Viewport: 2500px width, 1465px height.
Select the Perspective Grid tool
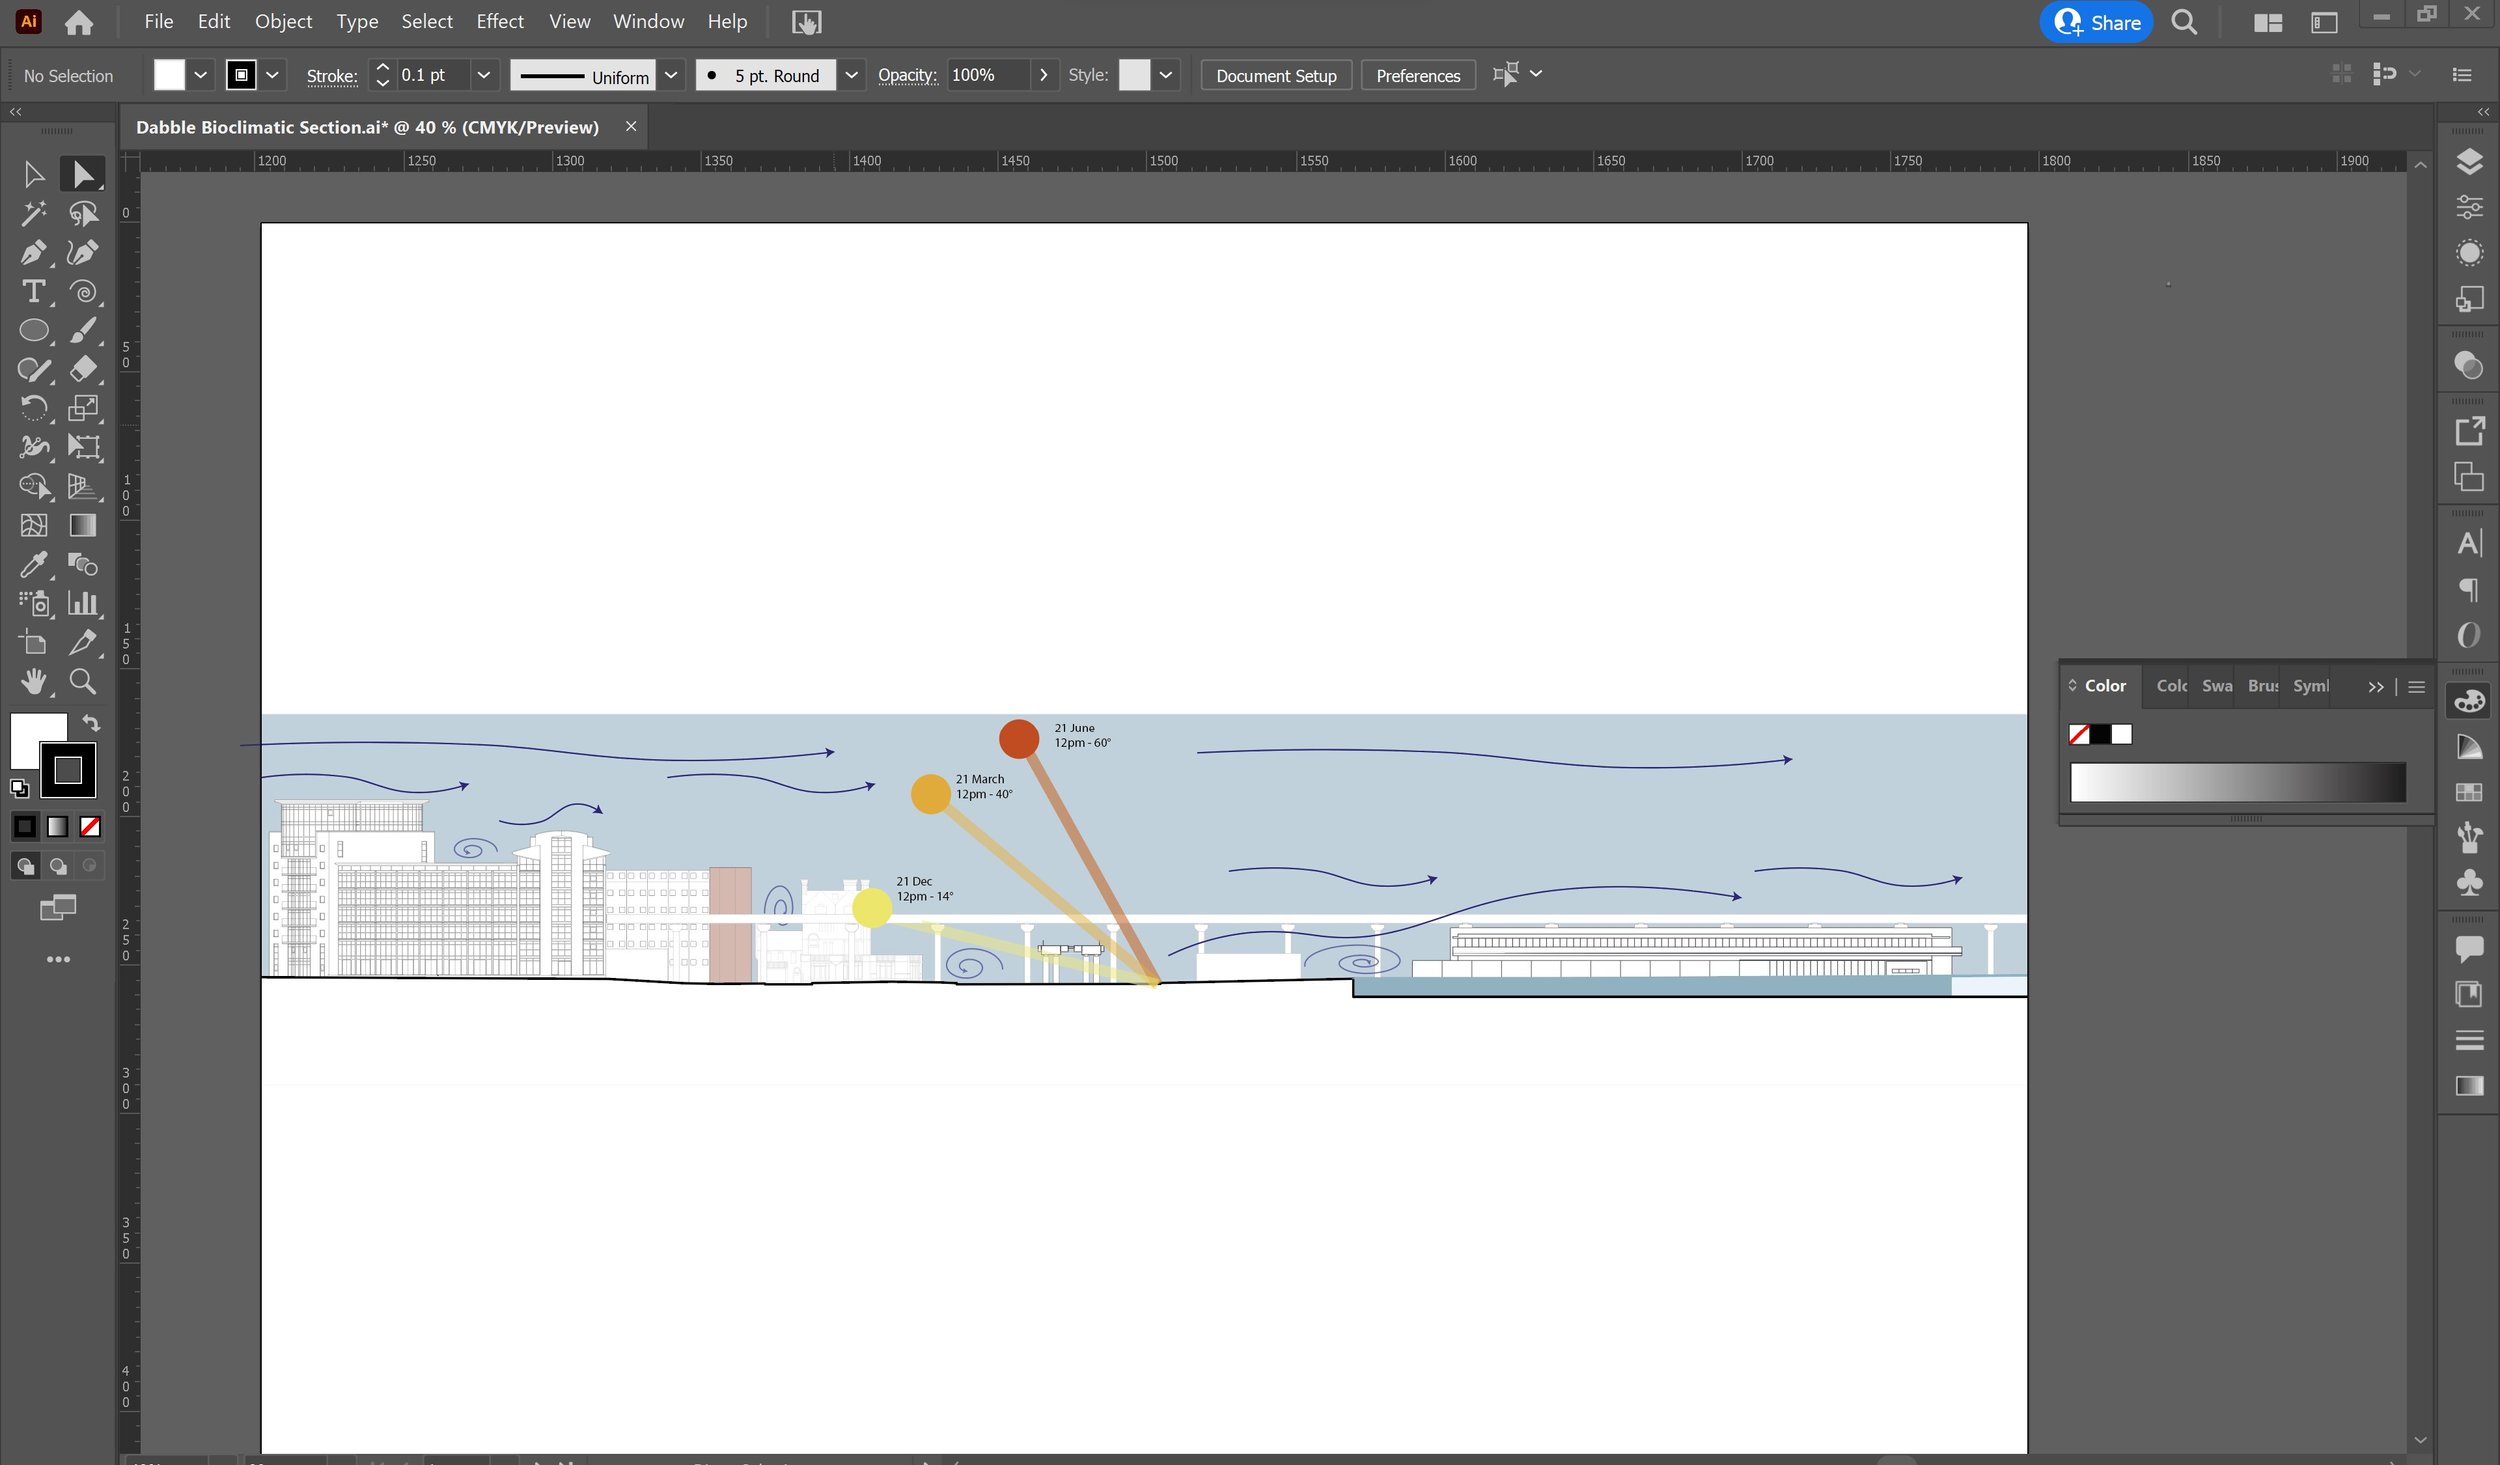[83, 486]
